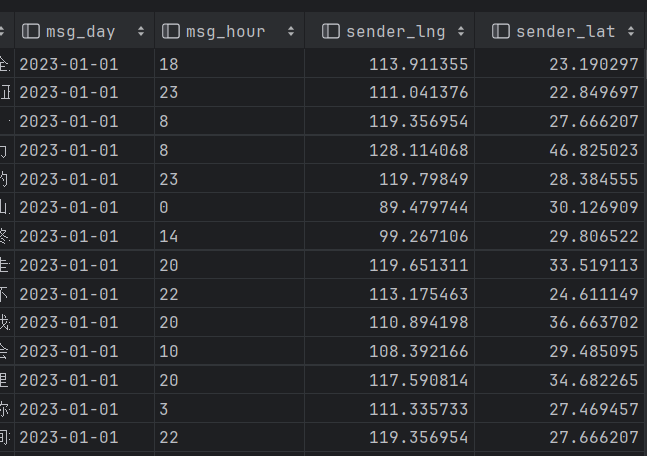Select msg_hour cell with value 0
This screenshot has width=647, height=456.
pos(229,207)
